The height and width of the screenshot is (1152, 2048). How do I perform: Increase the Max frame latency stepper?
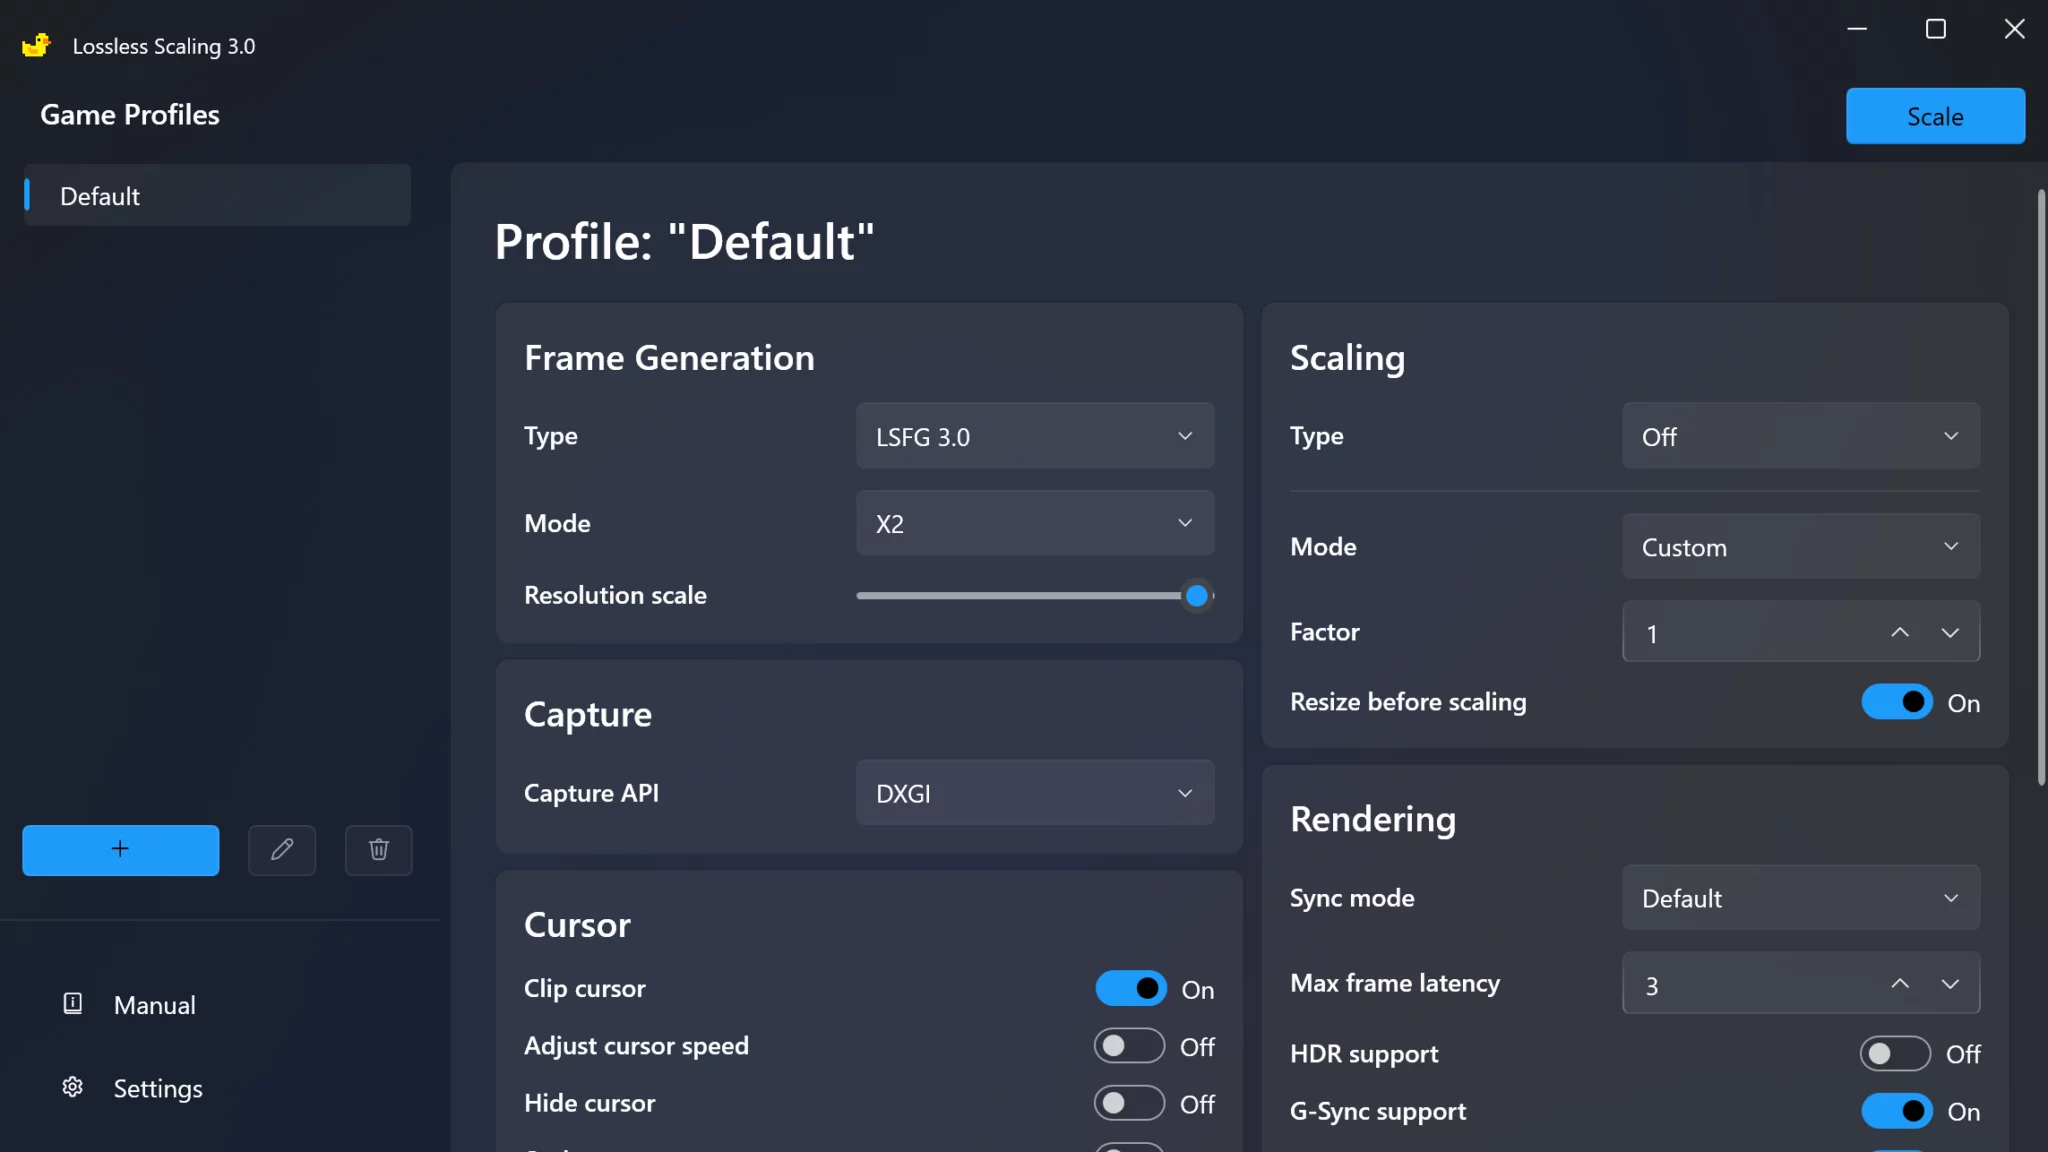pos(1899,983)
